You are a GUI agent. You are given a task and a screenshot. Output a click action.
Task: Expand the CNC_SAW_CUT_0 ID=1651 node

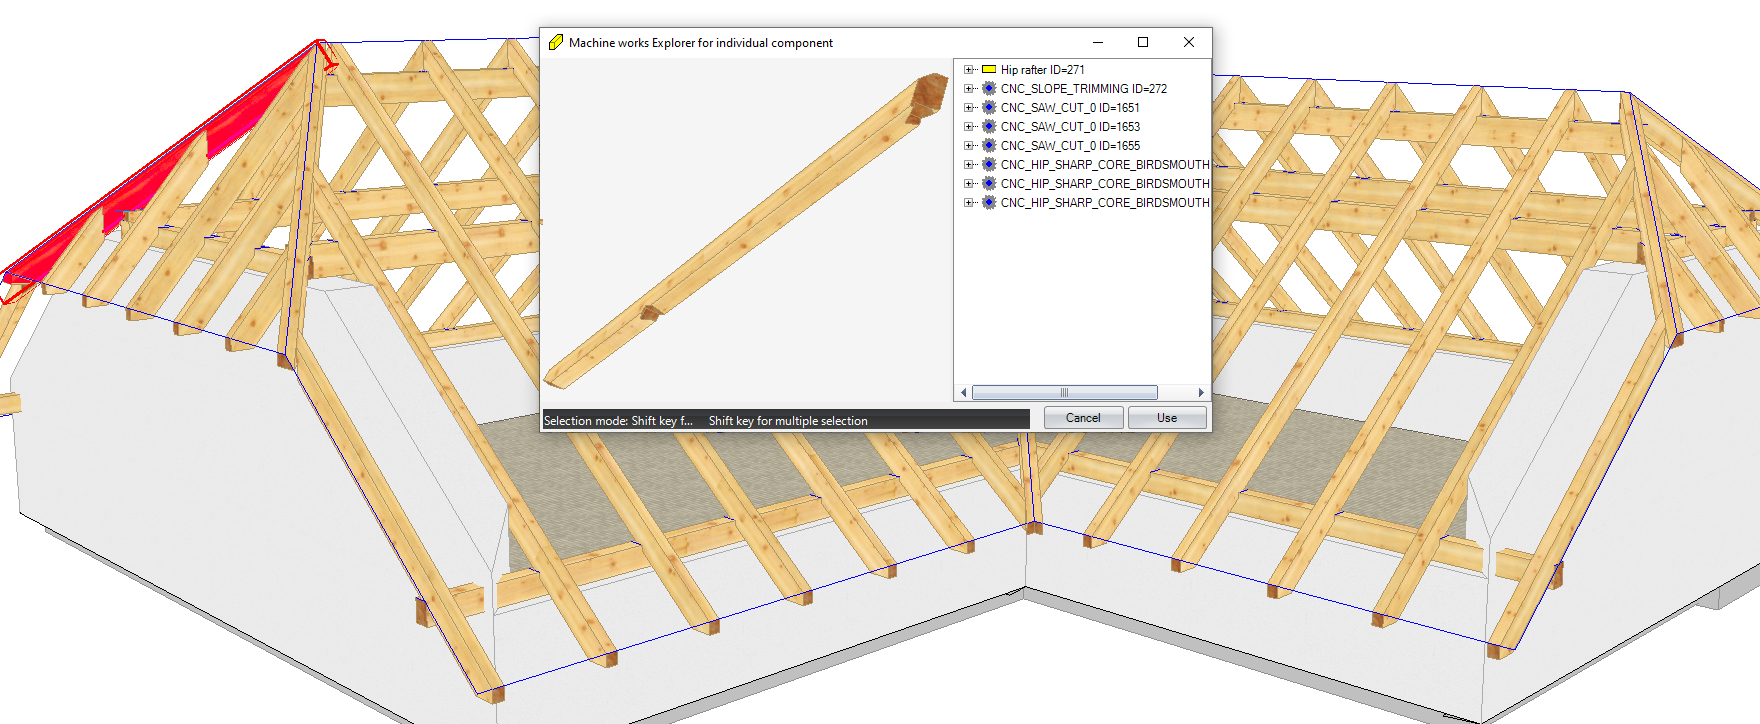pyautogui.click(x=968, y=108)
